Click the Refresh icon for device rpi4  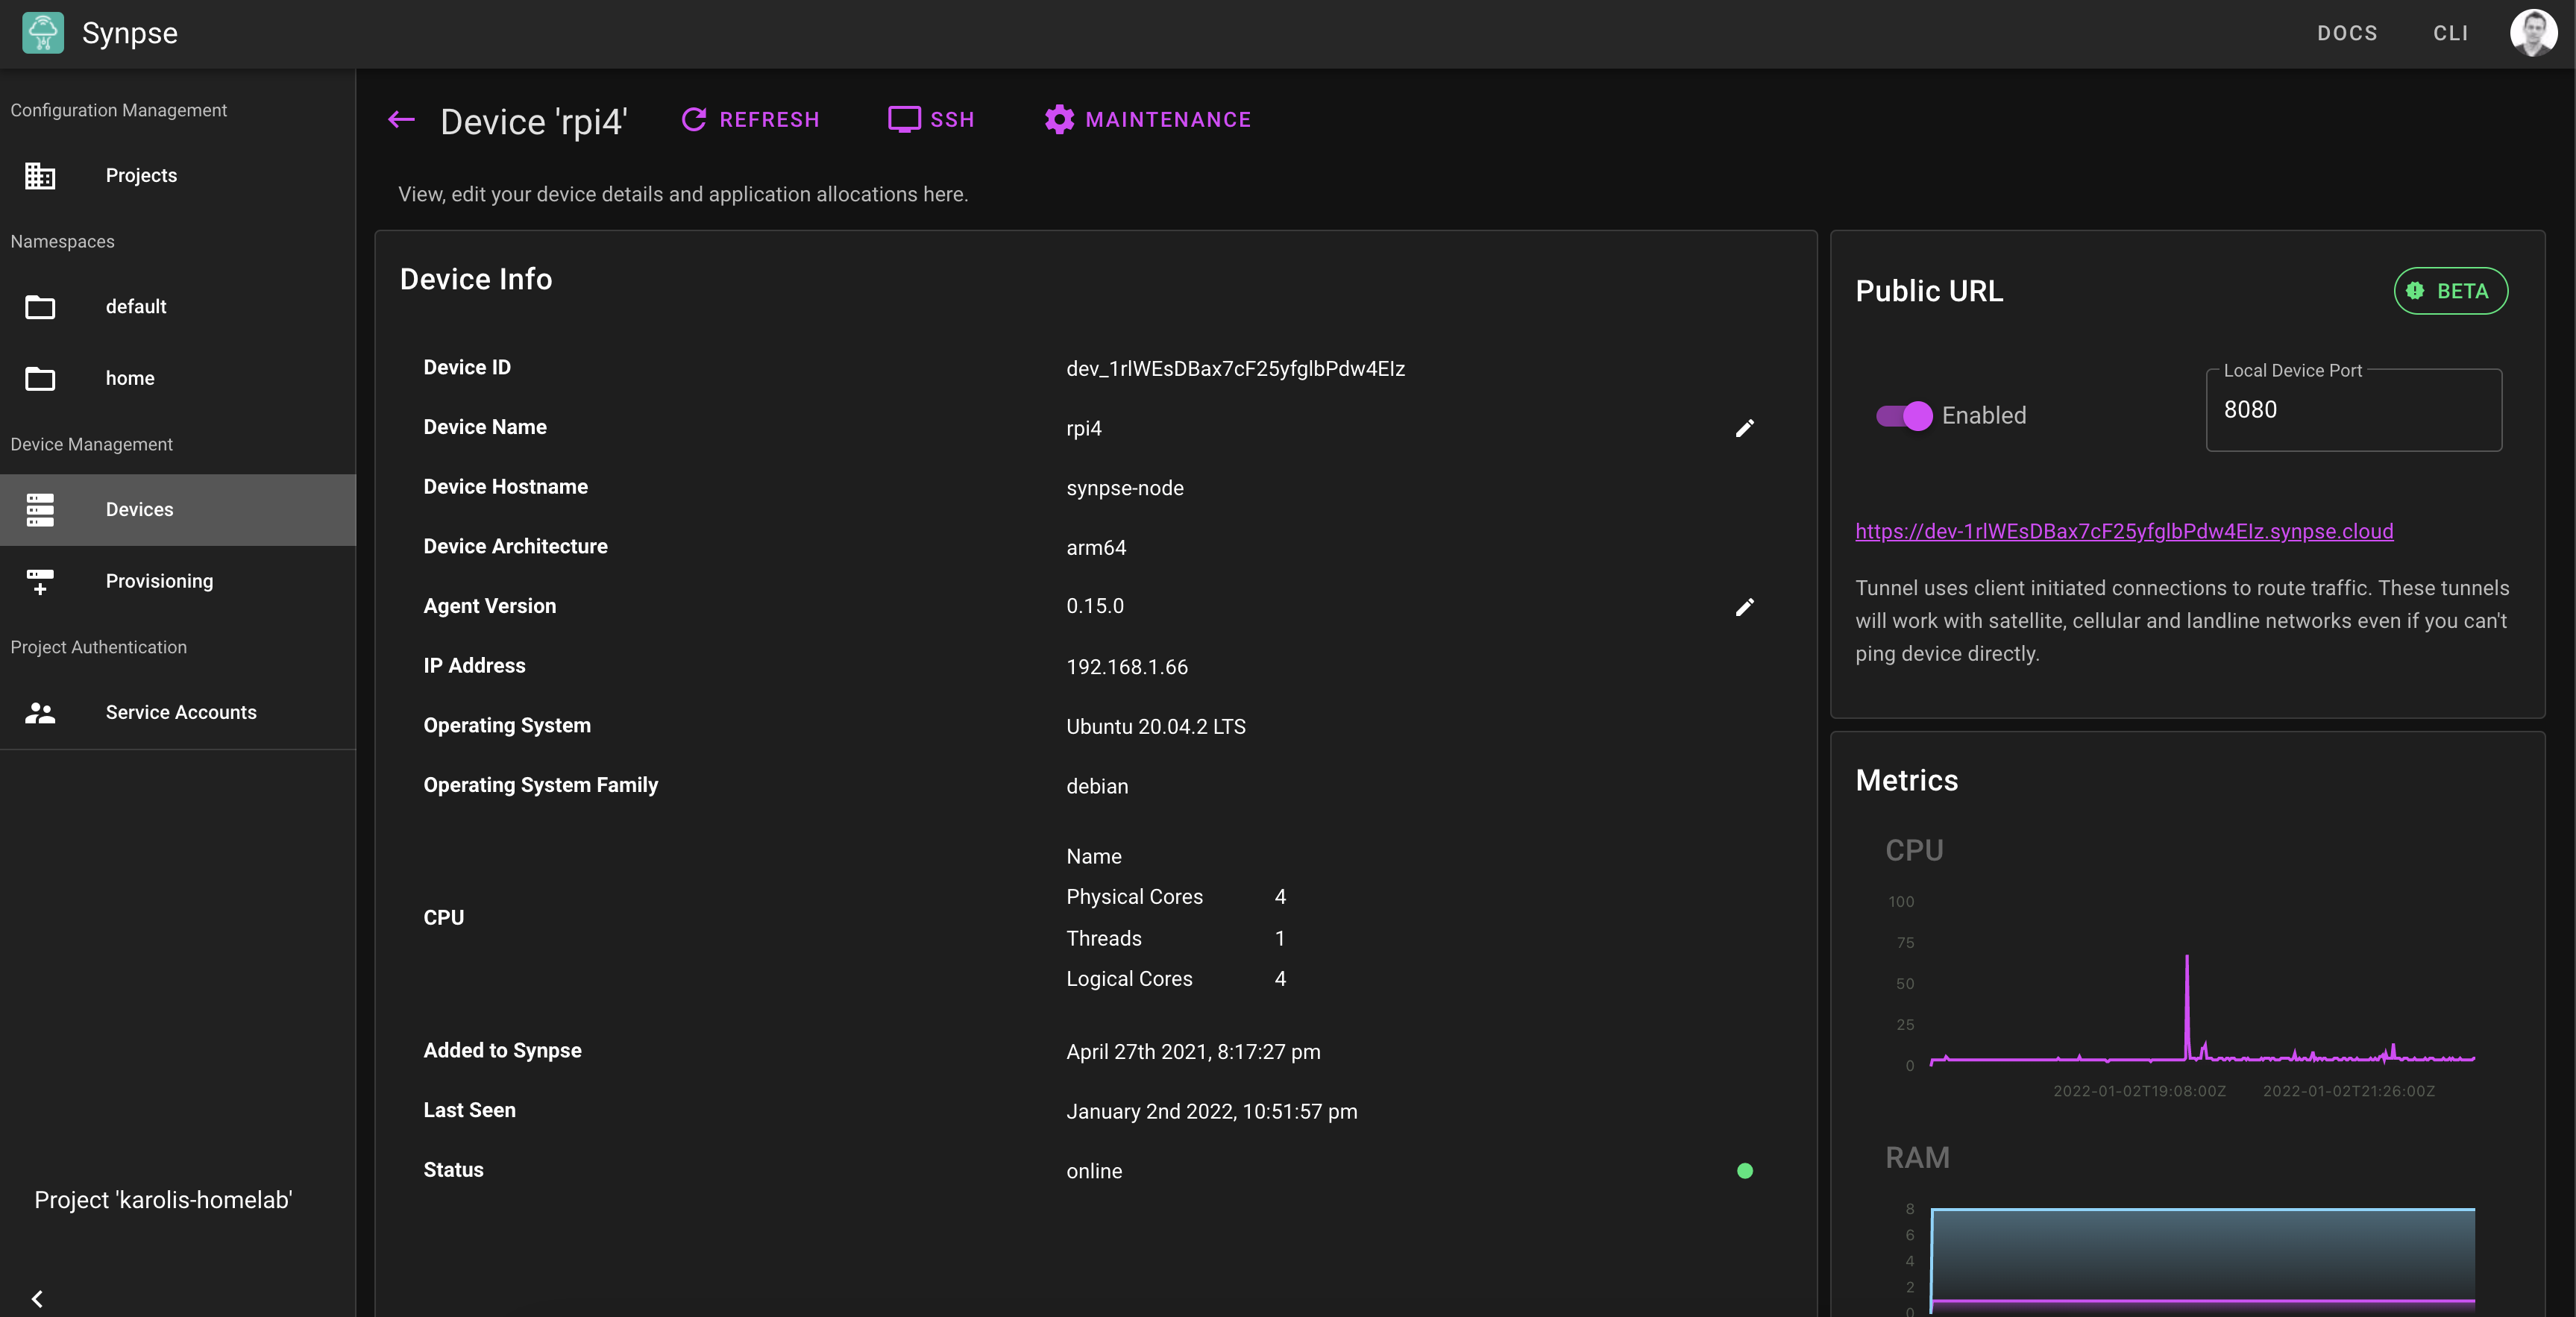694,119
